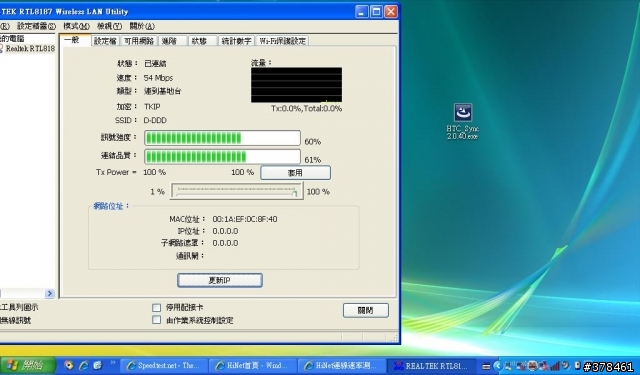This screenshot has height=375, width=640.
Task: Click the Windows Start button (開始)
Action: coord(28,365)
